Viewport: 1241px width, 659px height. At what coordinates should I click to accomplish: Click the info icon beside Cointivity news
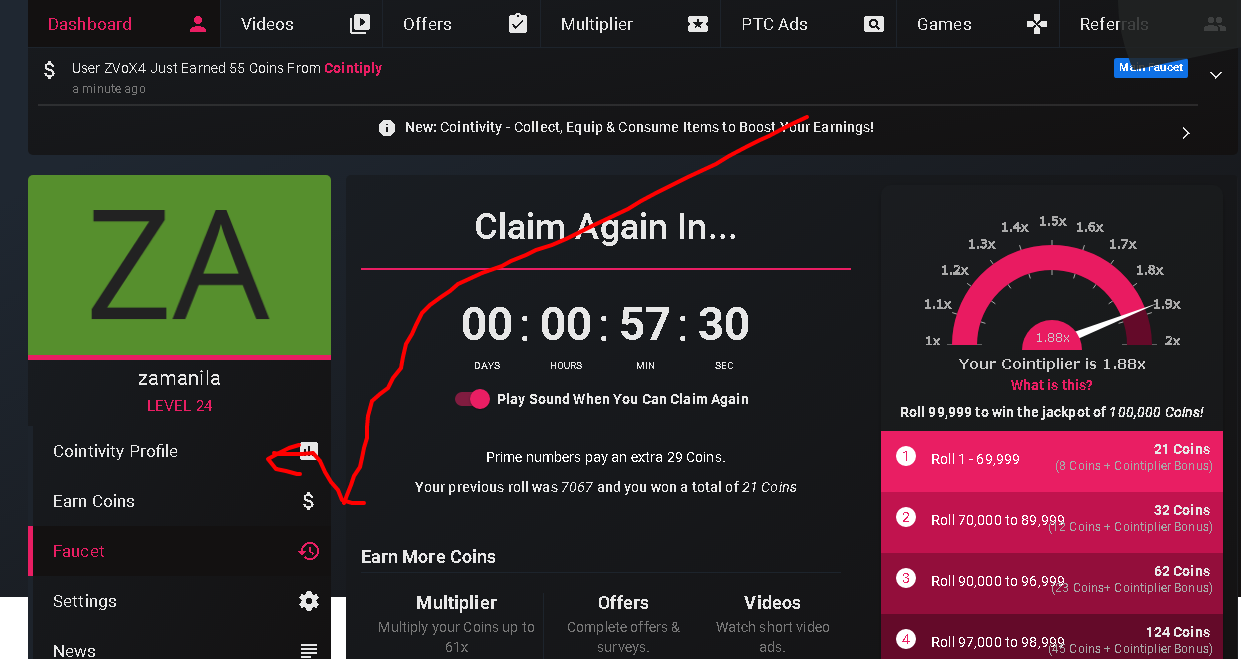[x=387, y=128]
